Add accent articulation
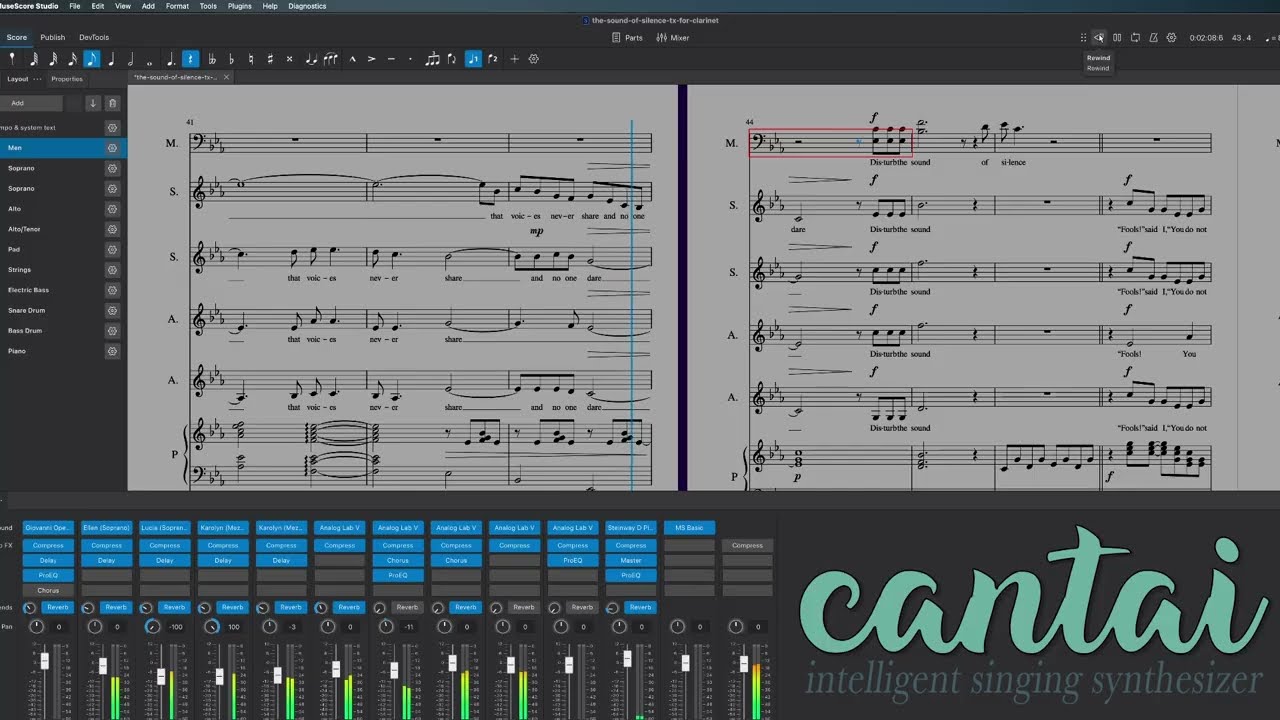Image resolution: width=1280 pixels, height=720 pixels. 371,59
